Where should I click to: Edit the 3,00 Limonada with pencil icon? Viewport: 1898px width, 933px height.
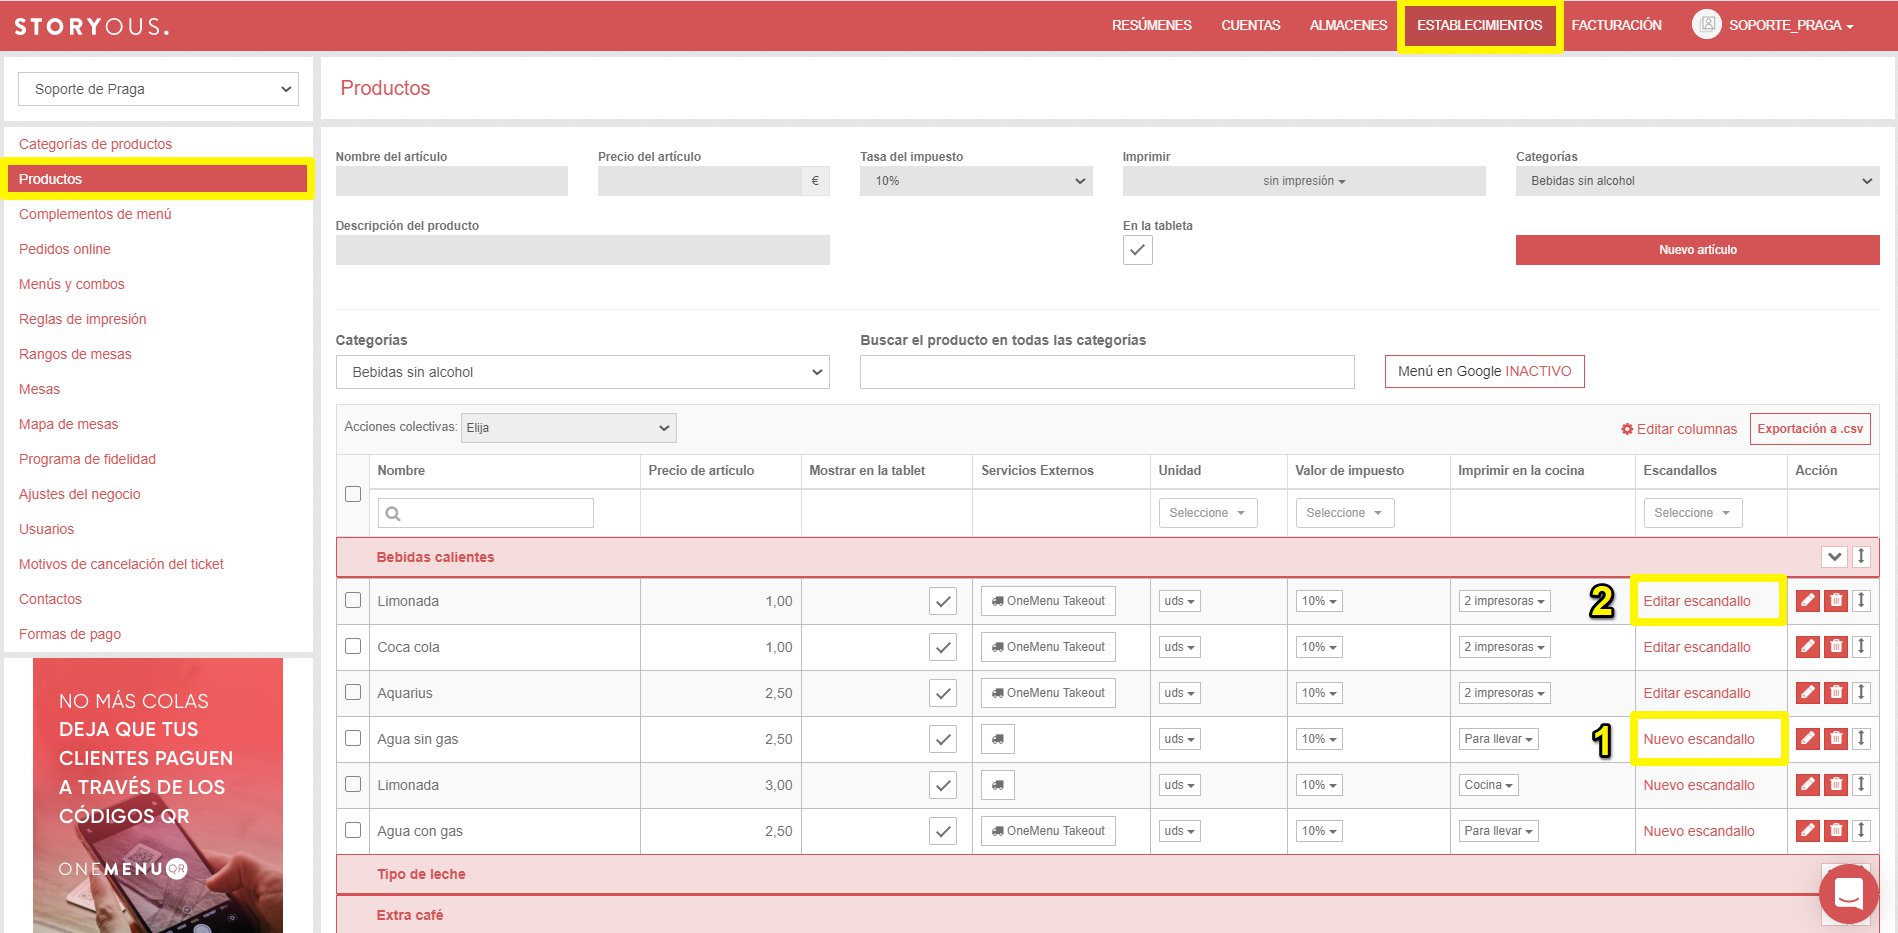1807,784
